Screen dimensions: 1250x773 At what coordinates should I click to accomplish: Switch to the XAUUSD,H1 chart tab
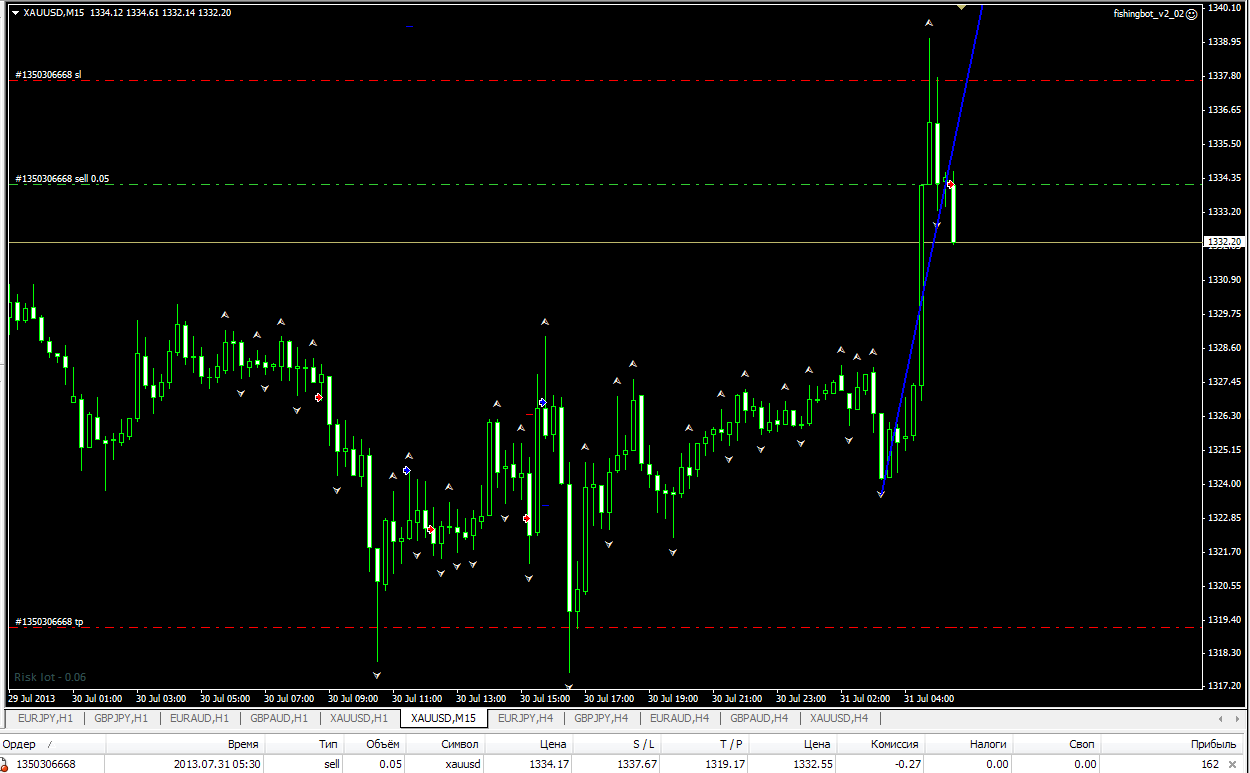tap(359, 718)
